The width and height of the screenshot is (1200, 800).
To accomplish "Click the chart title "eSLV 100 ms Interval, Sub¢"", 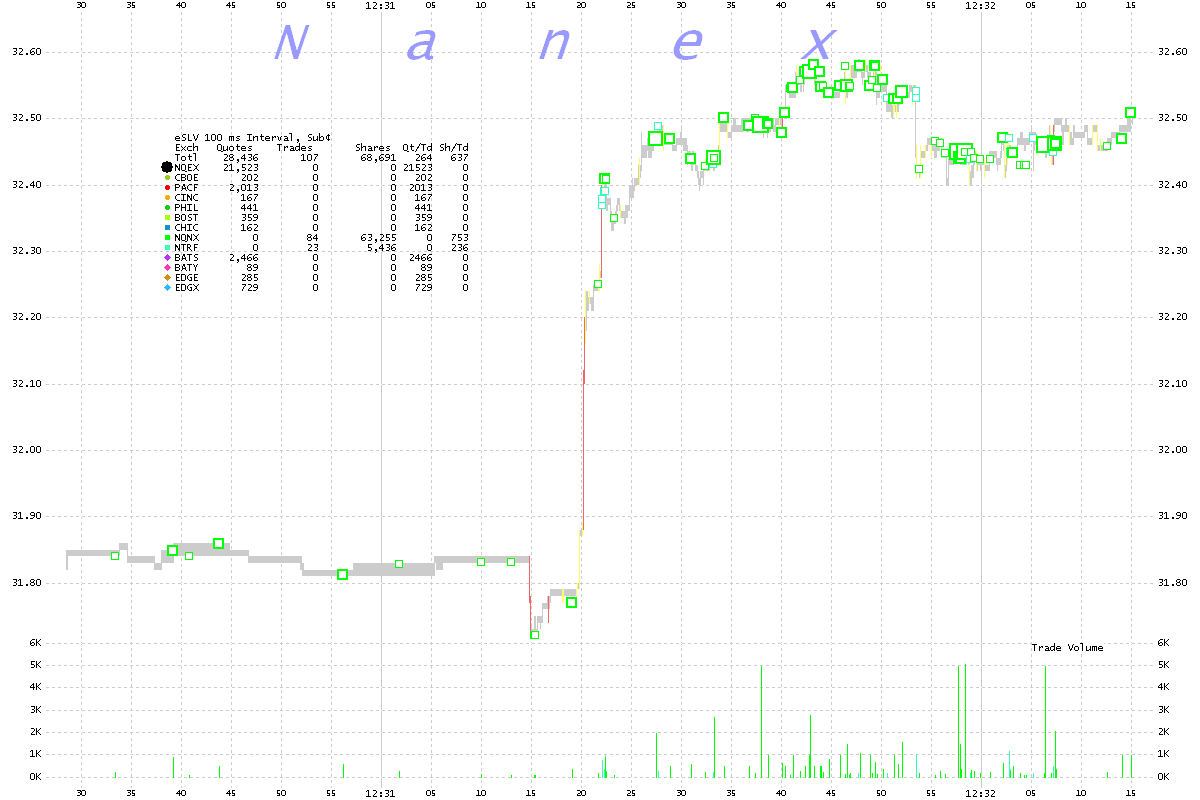I will 253,138.
